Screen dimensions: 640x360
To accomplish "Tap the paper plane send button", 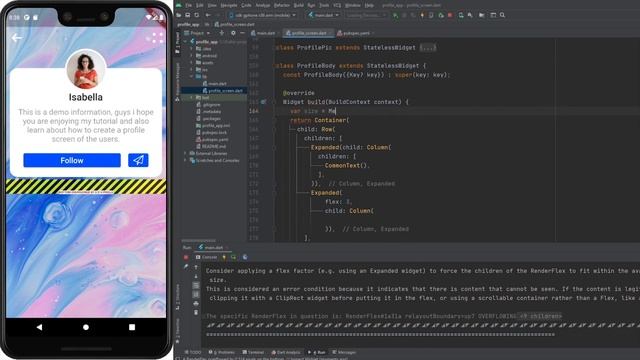I will click(138, 160).
